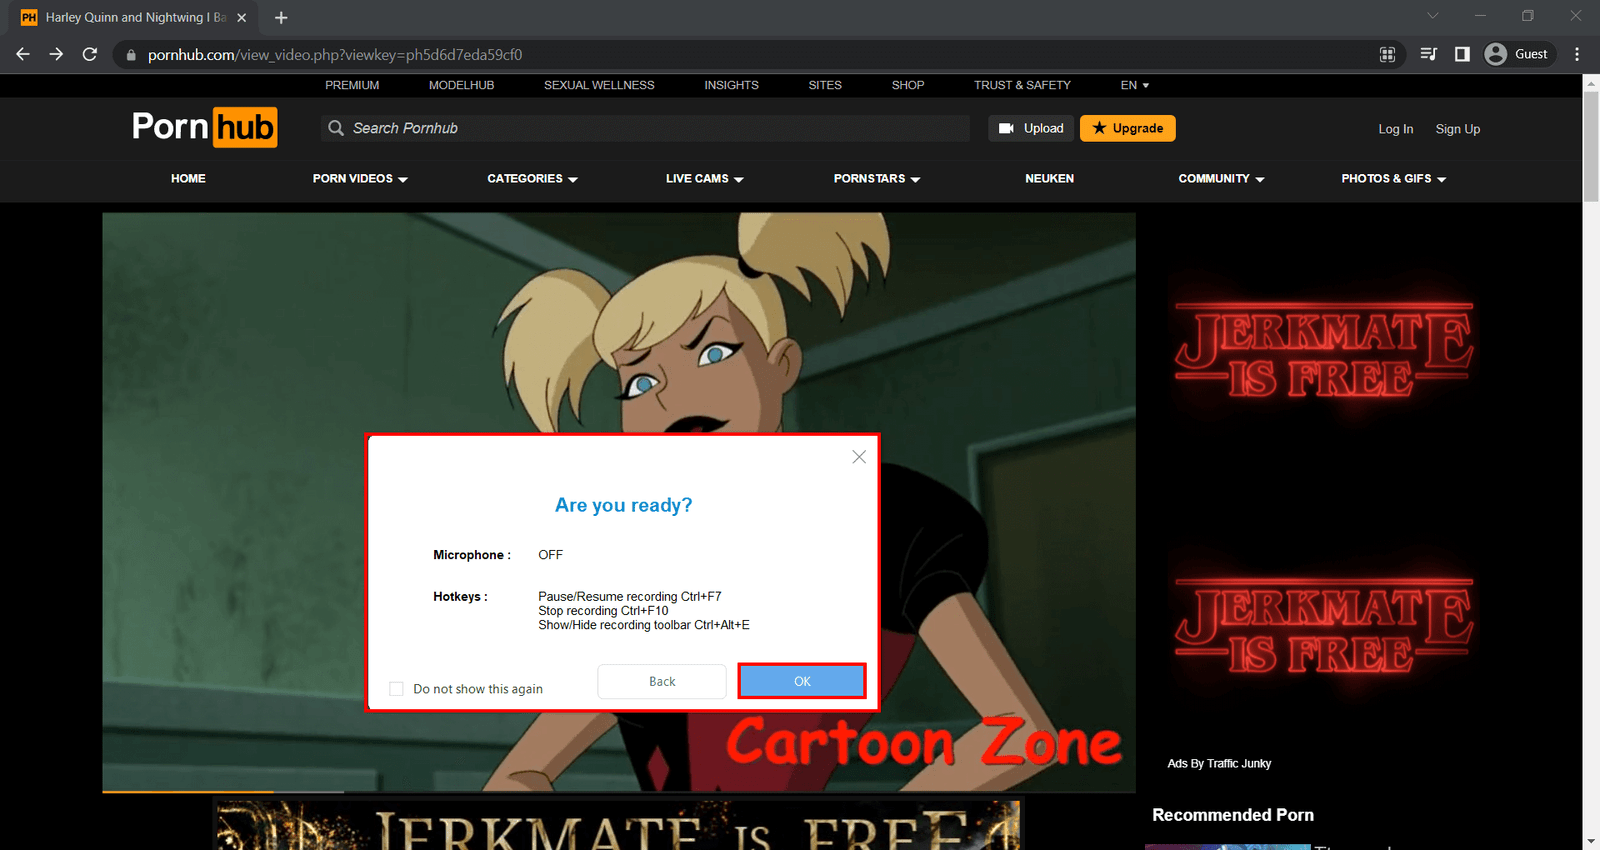Click the Pause/Resume recording Ctrl+F7 line

point(630,597)
